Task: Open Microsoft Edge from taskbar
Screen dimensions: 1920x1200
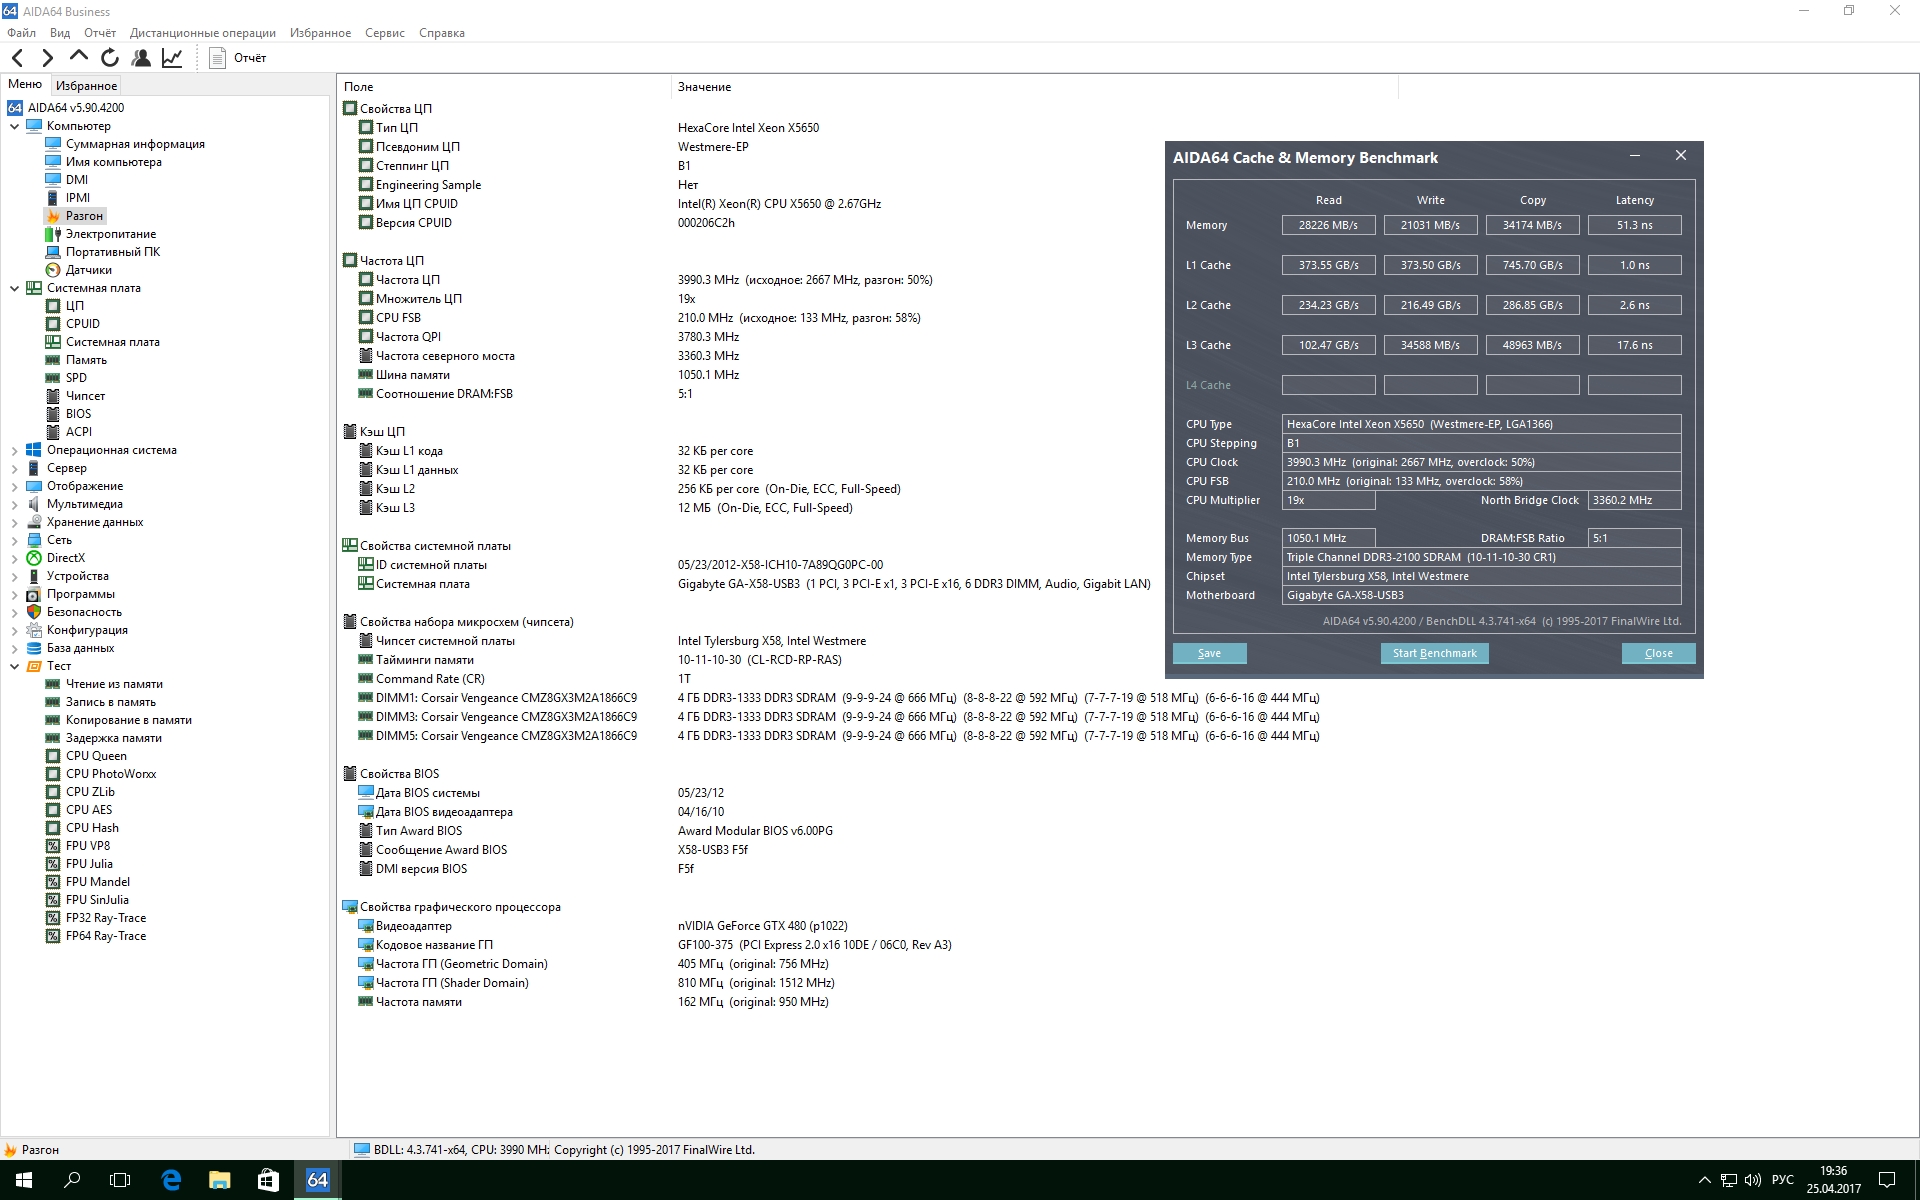Action: [x=171, y=1180]
